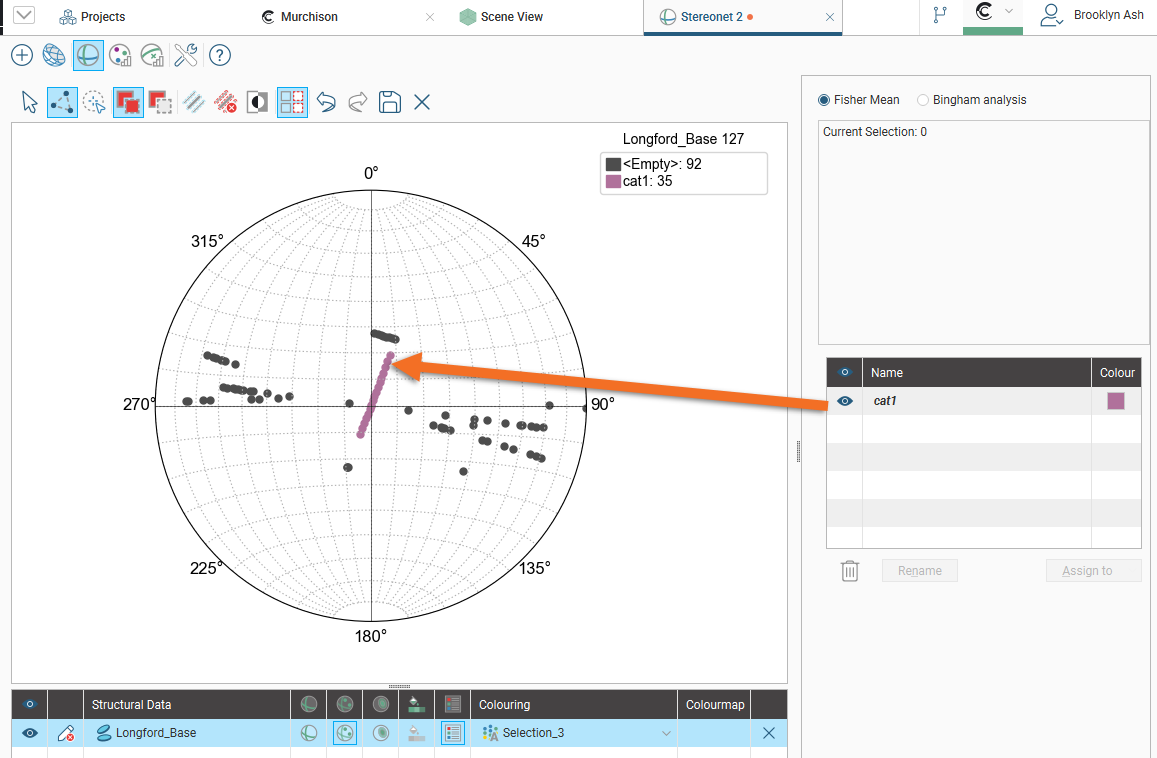
Task: Click the Longford_Base structural data name
Action: click(x=156, y=733)
